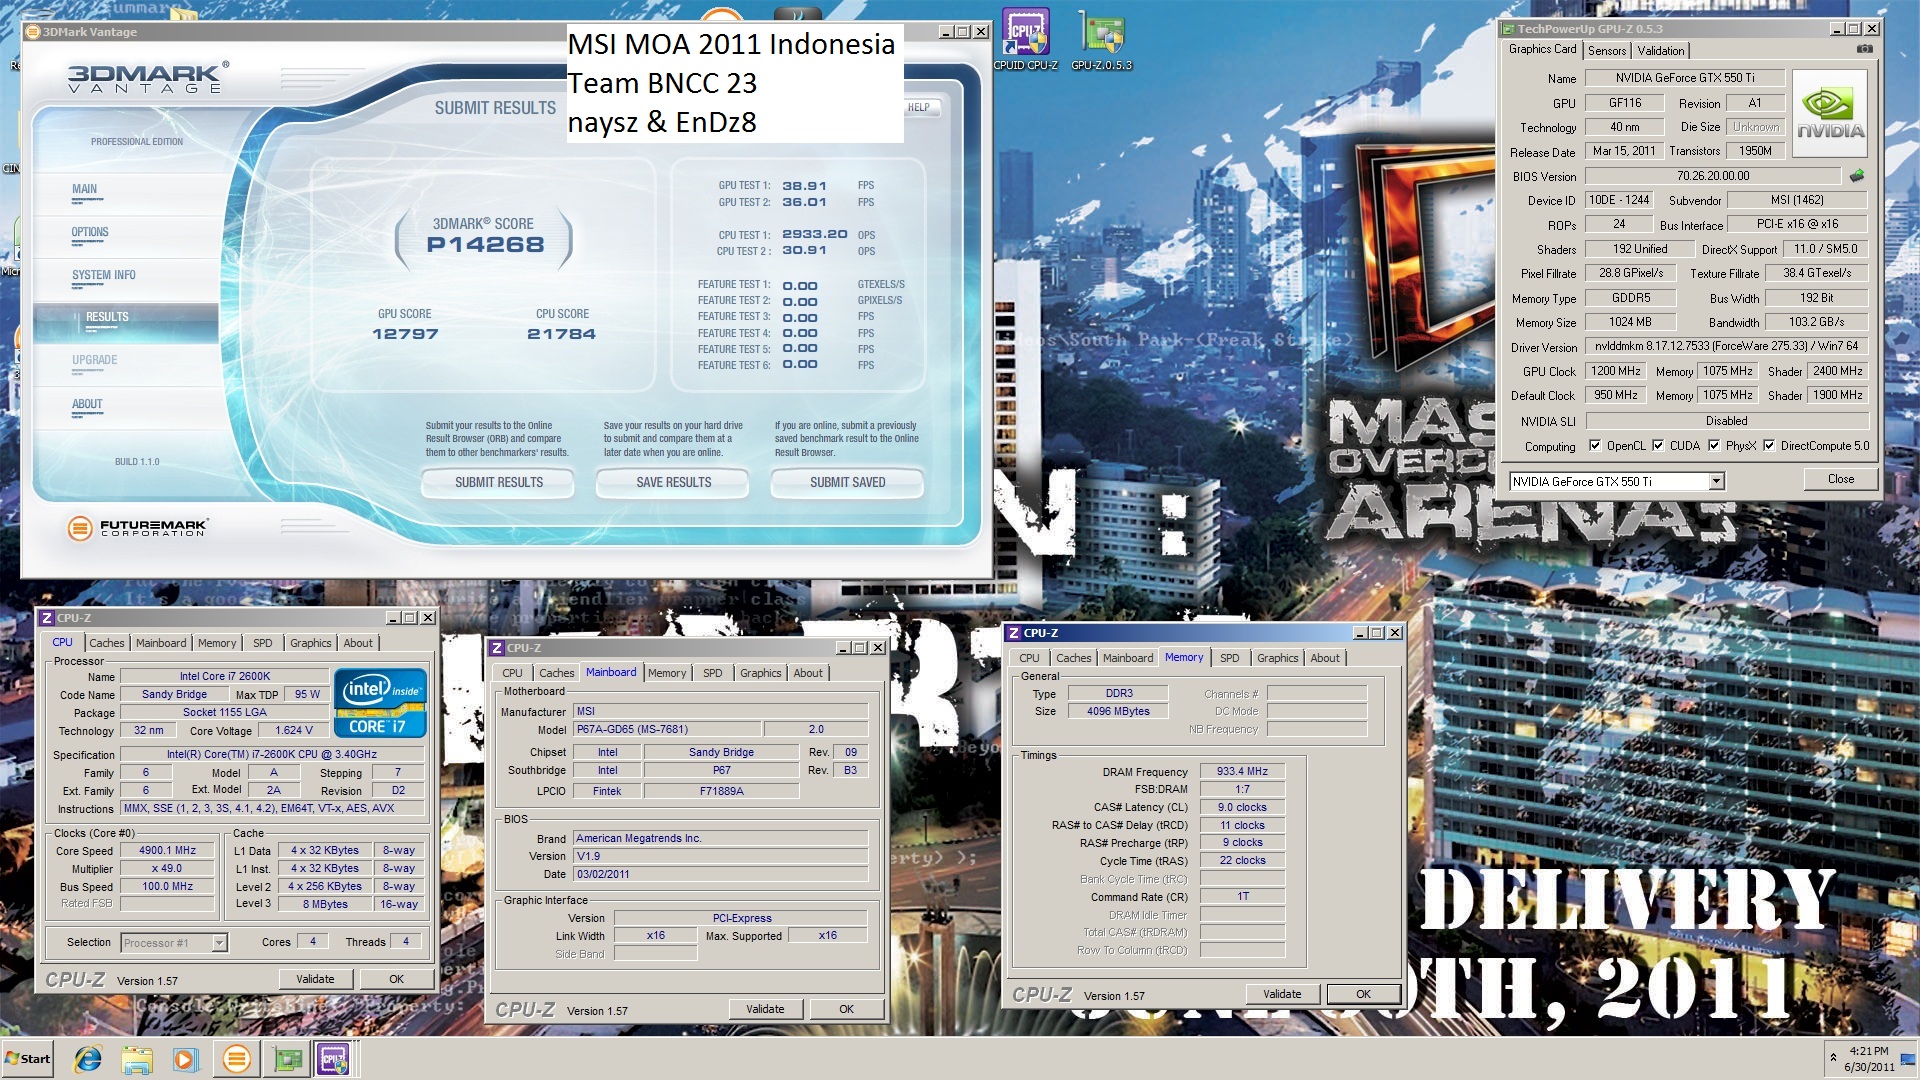The width and height of the screenshot is (1920, 1080).
Task: Click the DRAM Frequency value field
Action: [x=1242, y=772]
